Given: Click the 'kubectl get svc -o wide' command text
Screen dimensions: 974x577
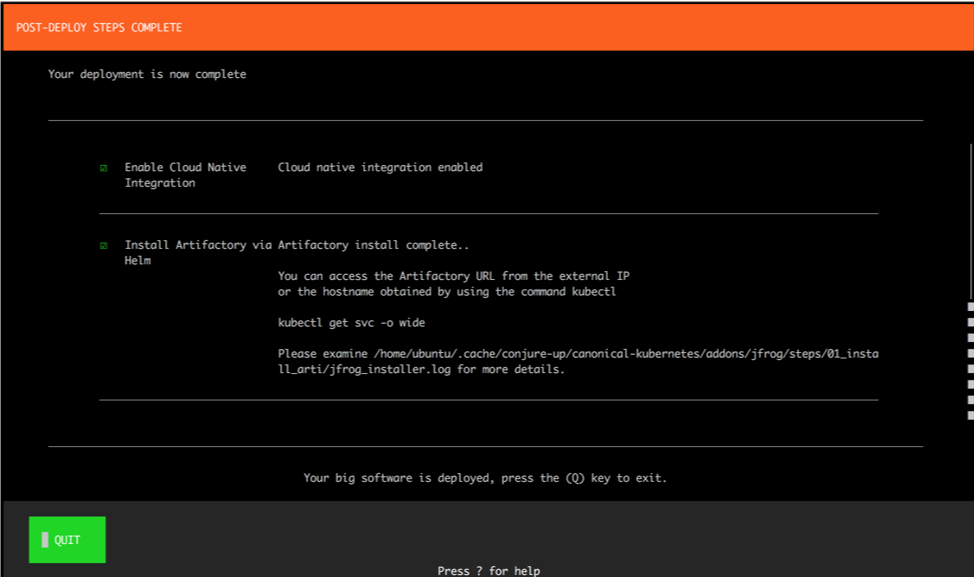Looking at the screenshot, I should click(x=352, y=322).
